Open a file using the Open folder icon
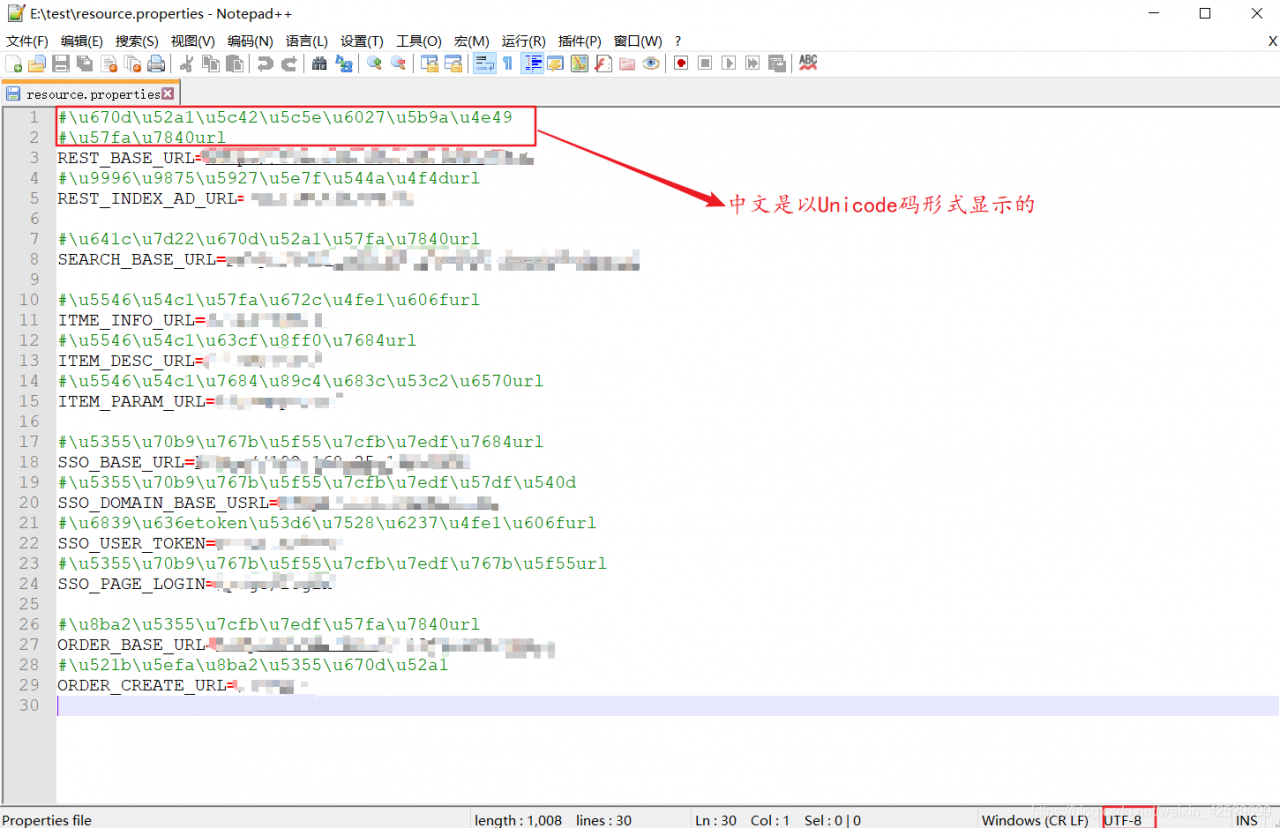This screenshot has height=828, width=1280. tap(36, 64)
